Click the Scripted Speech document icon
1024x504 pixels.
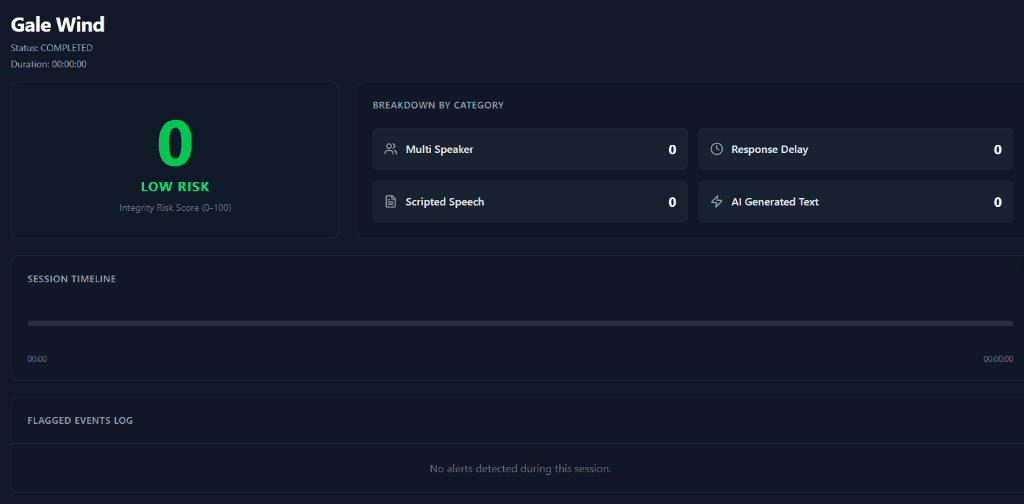pos(390,202)
